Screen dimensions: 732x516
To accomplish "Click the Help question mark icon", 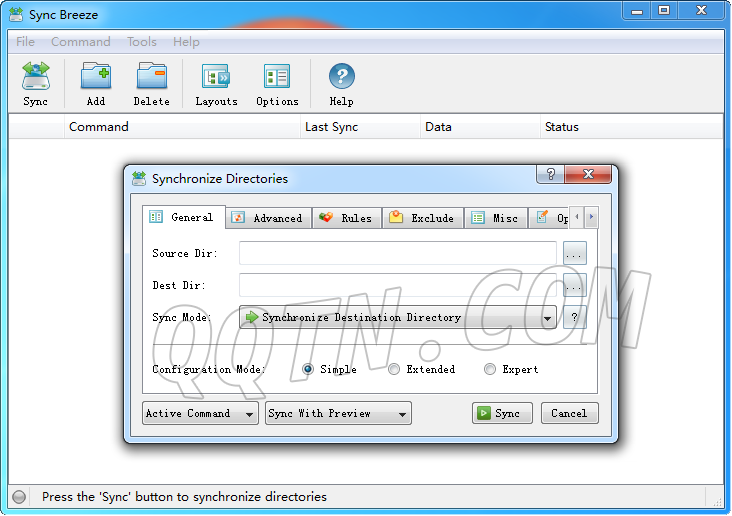I will tap(341, 77).
